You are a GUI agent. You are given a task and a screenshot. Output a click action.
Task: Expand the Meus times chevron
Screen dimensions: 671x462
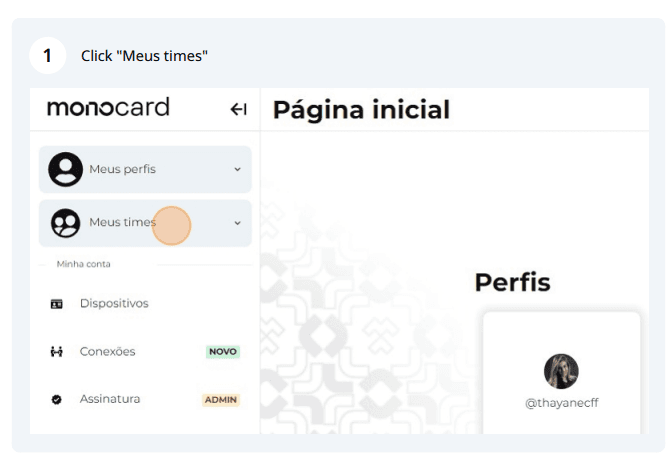pos(238,223)
